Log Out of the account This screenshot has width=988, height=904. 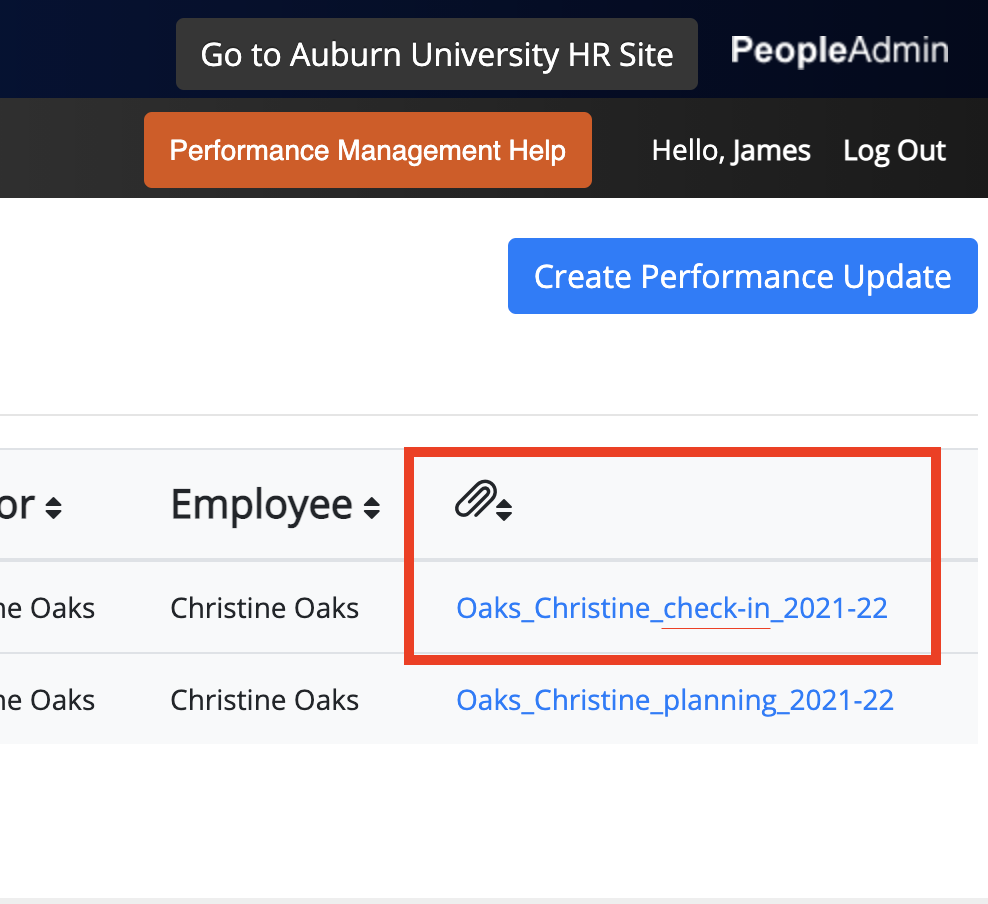[894, 151]
